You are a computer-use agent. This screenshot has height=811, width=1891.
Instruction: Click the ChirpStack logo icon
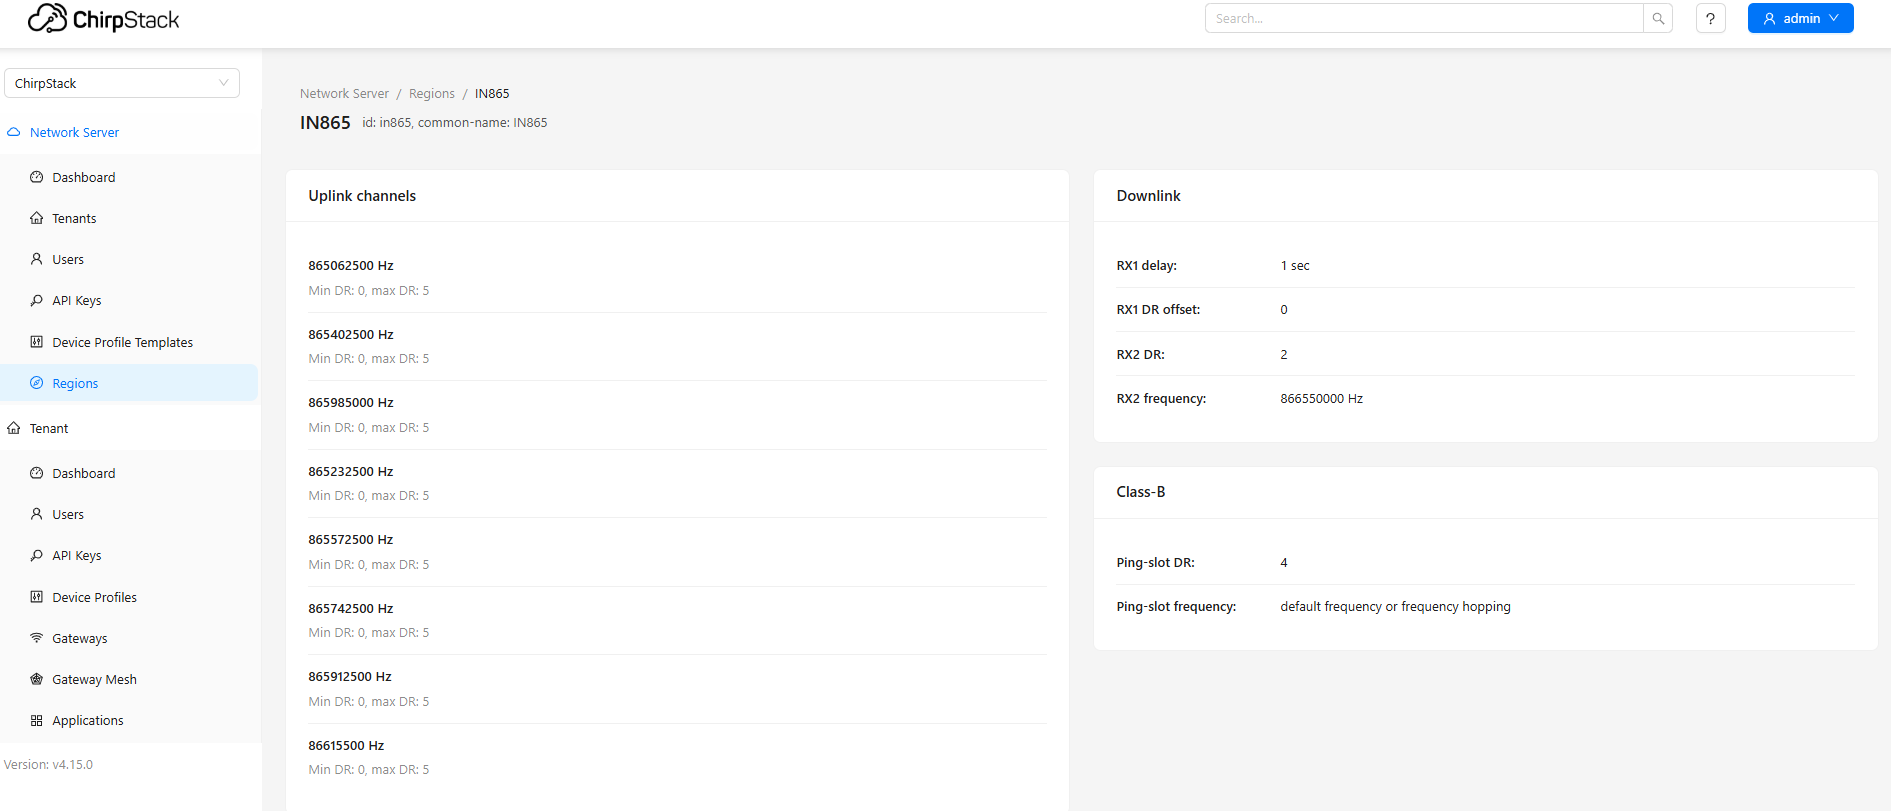47,18
